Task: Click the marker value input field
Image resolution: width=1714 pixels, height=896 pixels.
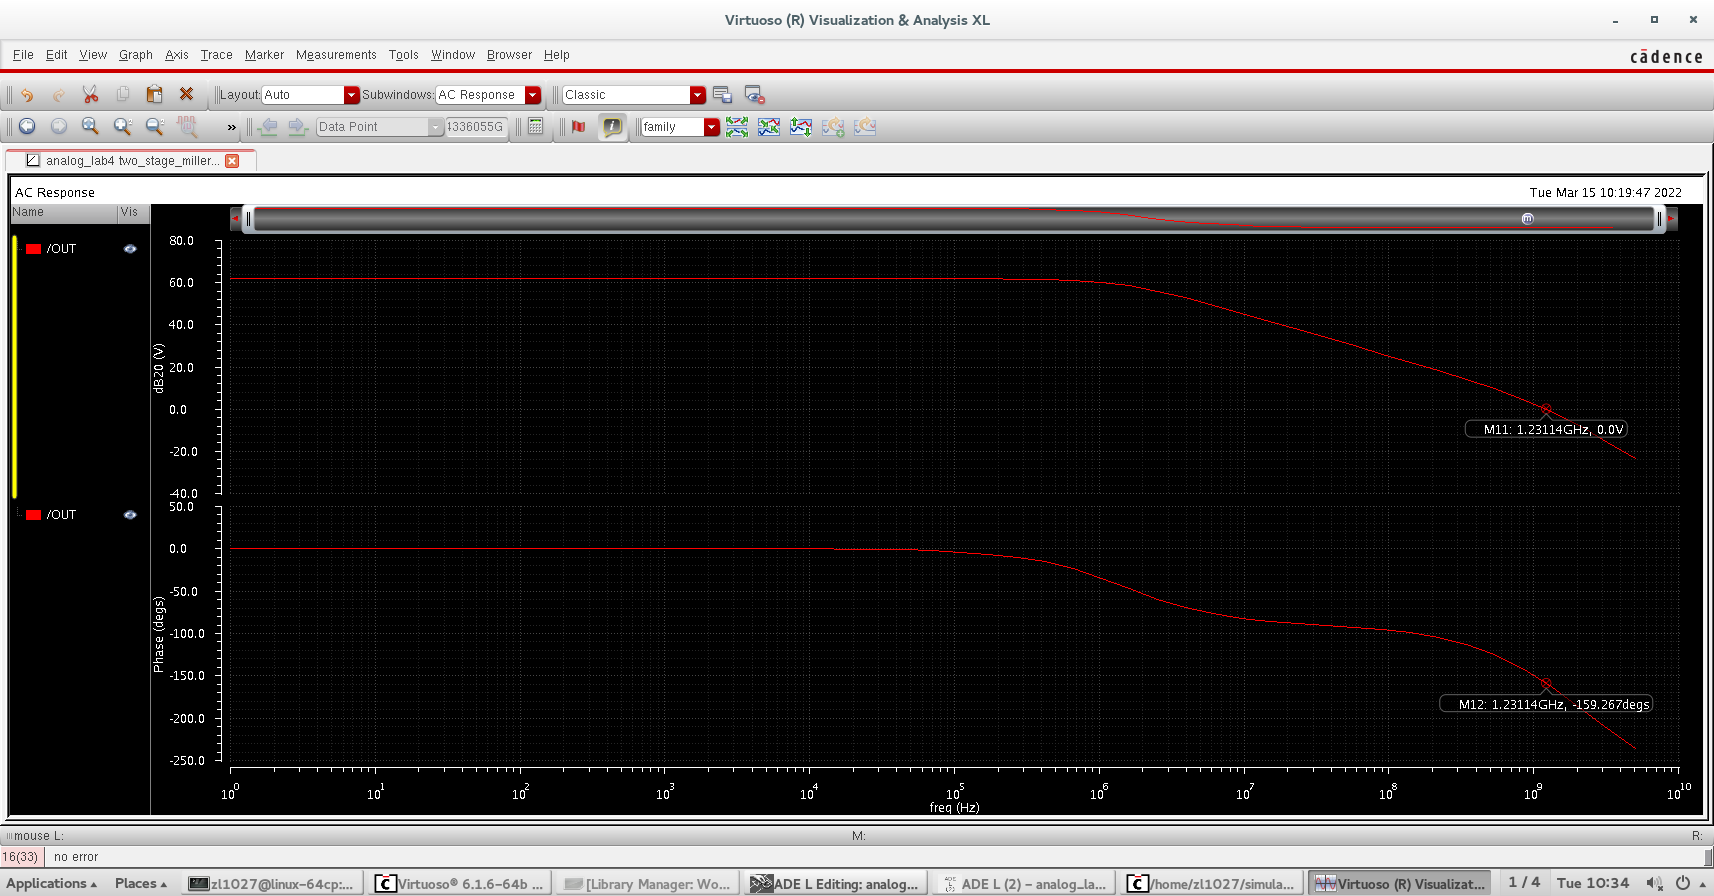Action: click(476, 127)
